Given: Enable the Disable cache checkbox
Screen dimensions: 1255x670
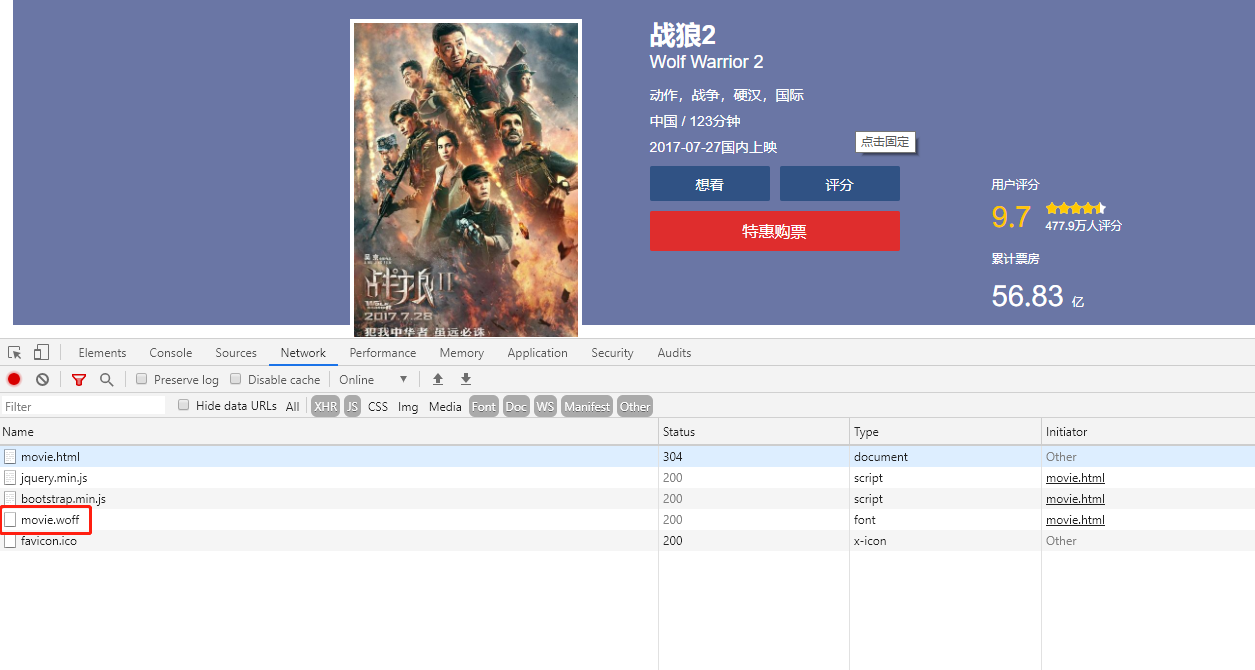Looking at the screenshot, I should (x=236, y=379).
